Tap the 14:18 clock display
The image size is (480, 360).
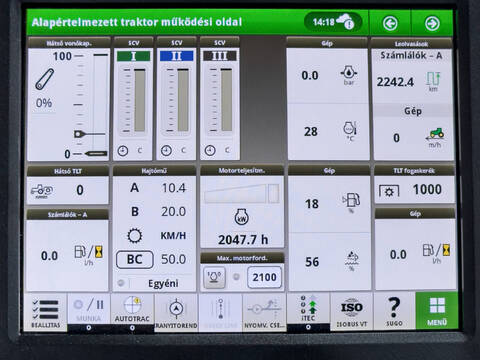tap(324, 22)
